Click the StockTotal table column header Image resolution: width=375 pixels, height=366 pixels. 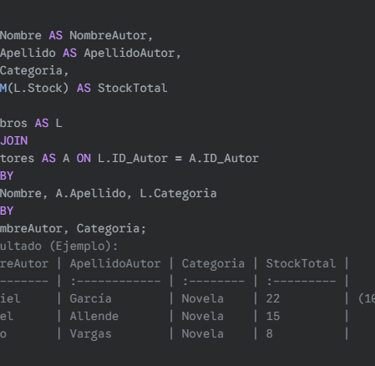tap(301, 264)
